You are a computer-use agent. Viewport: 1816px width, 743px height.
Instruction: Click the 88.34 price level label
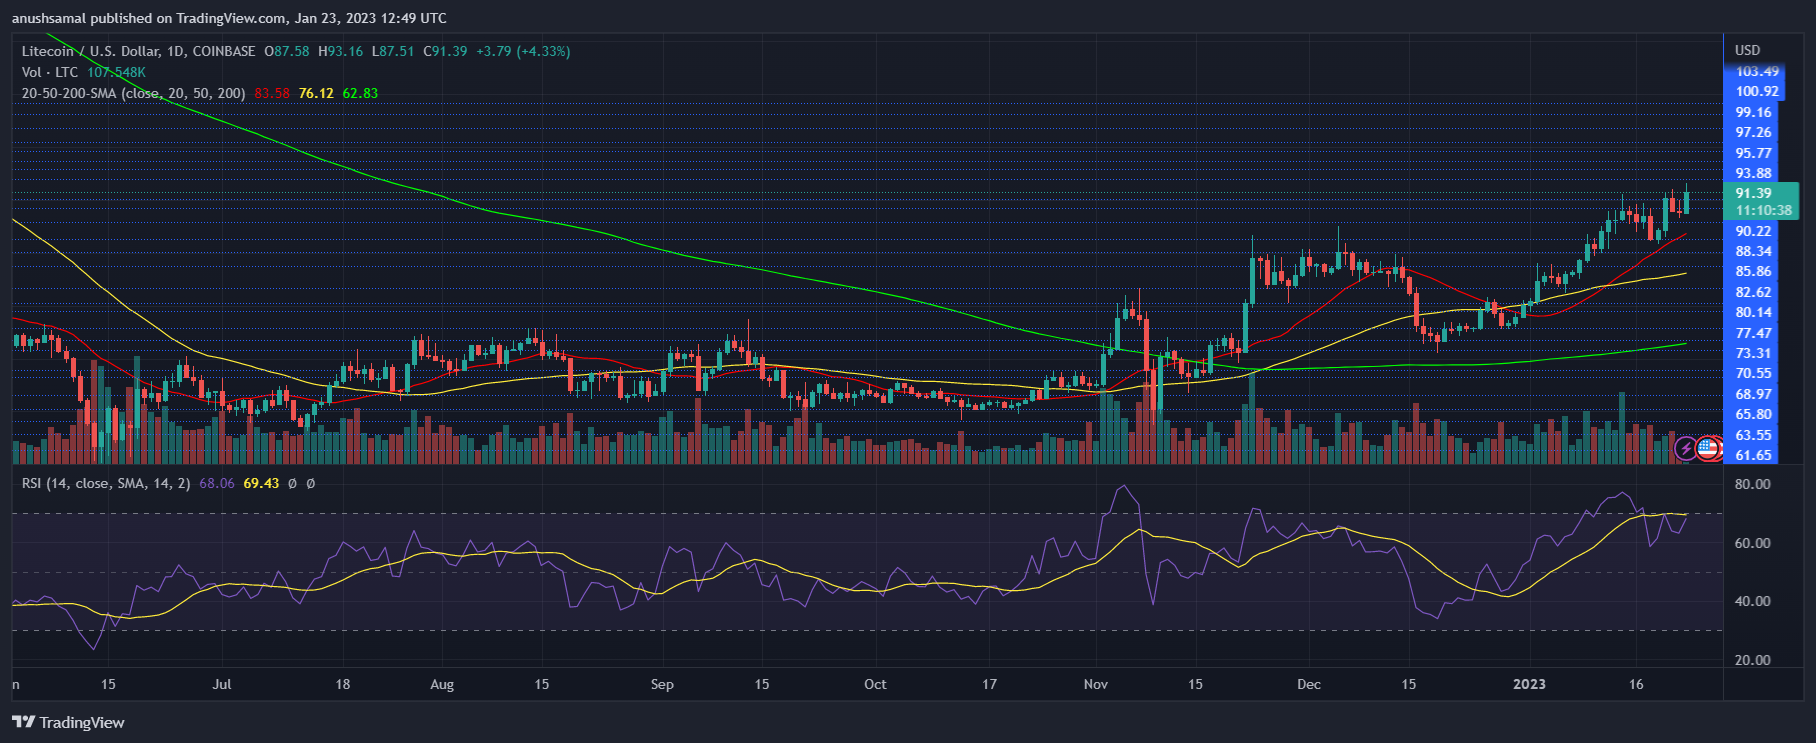coord(1753,251)
